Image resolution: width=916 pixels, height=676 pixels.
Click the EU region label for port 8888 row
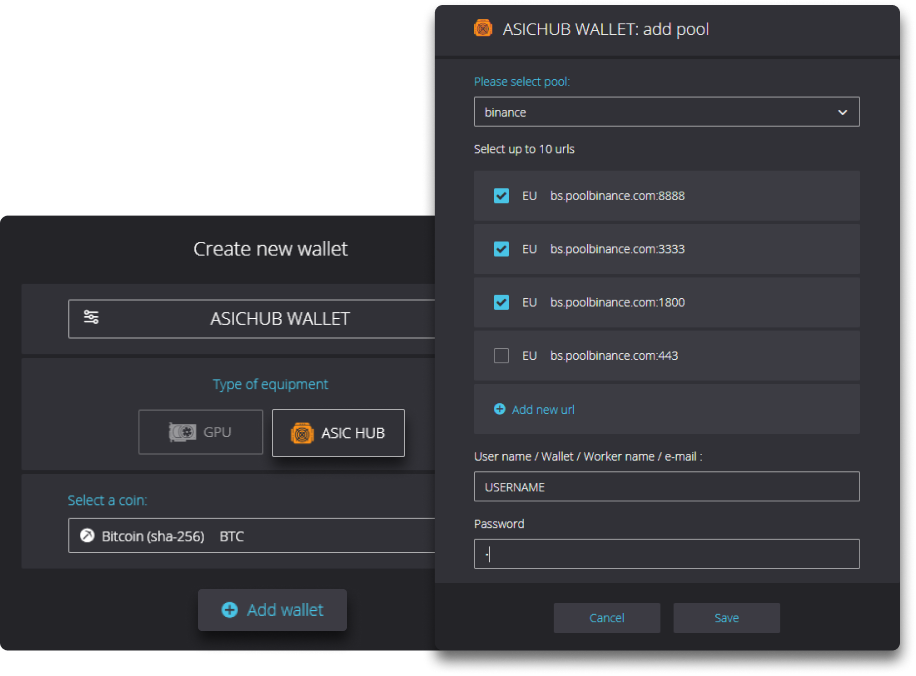pos(529,196)
